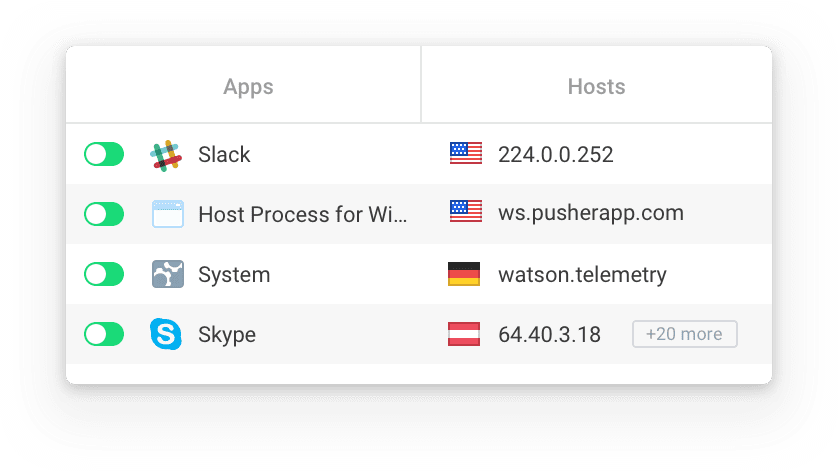The width and height of the screenshot is (838, 472).
Task: Click the US flag beside 224.0.0.252
Action: tap(465, 154)
